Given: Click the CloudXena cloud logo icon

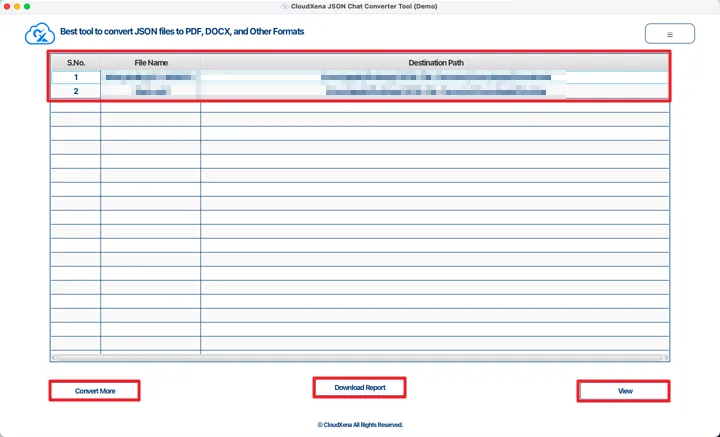Looking at the screenshot, I should 37,34.
